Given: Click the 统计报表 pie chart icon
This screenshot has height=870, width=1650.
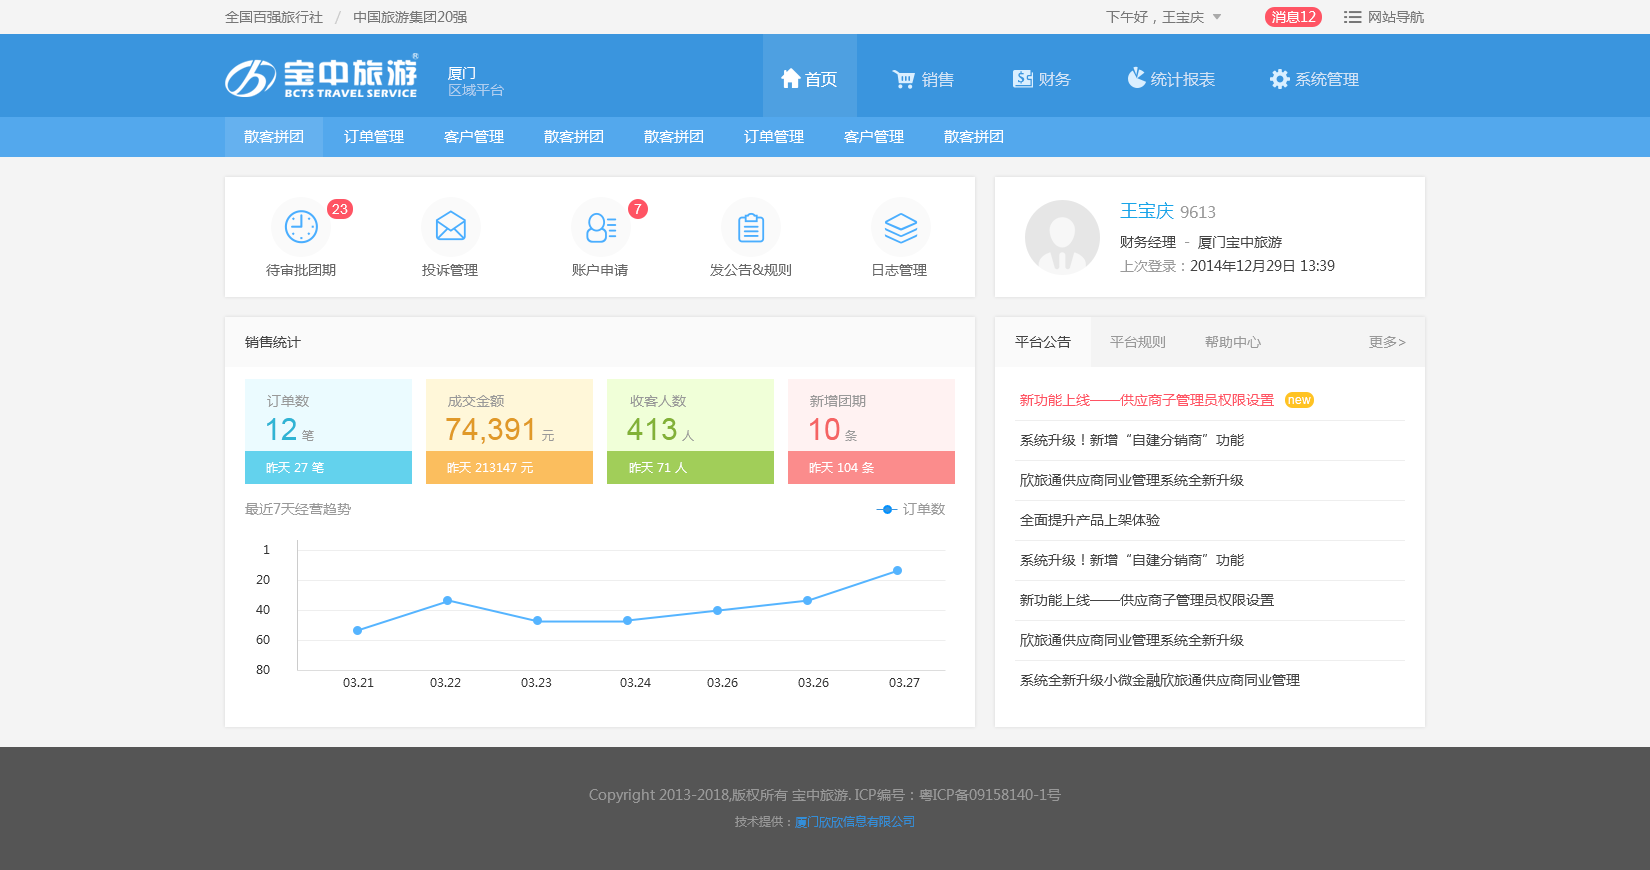Looking at the screenshot, I should tap(1136, 78).
